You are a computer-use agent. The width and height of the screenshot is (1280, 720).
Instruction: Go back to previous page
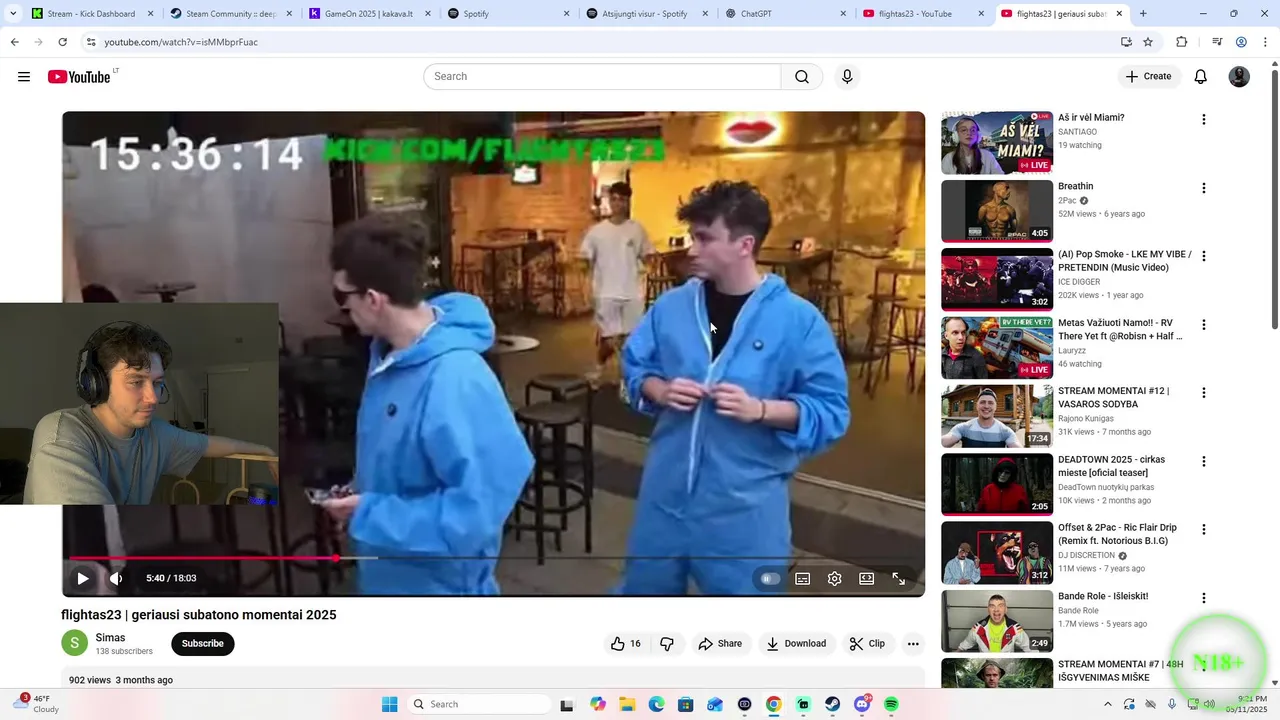[15, 42]
